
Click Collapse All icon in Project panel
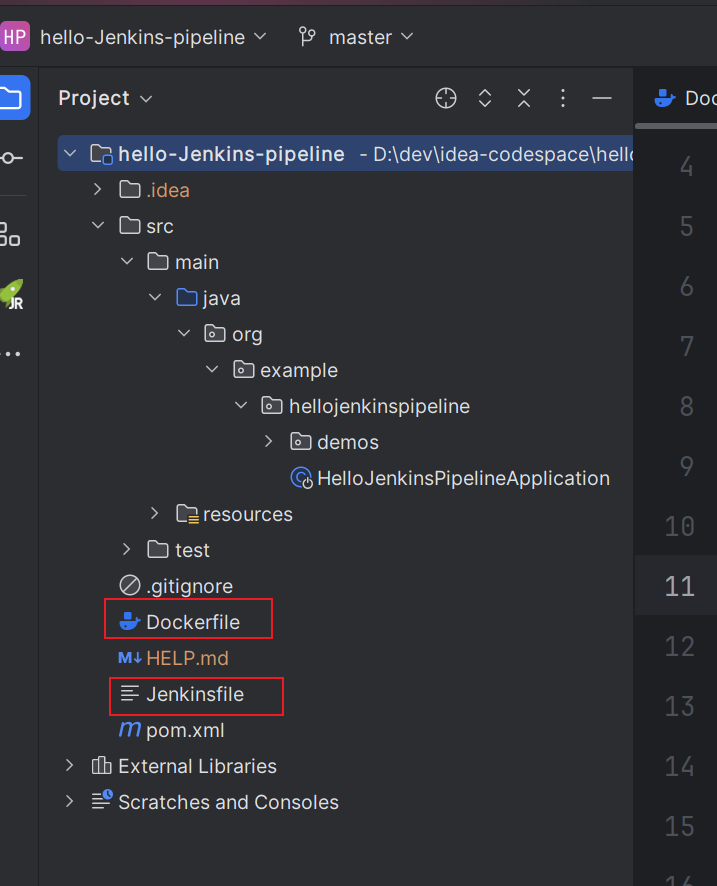524,98
